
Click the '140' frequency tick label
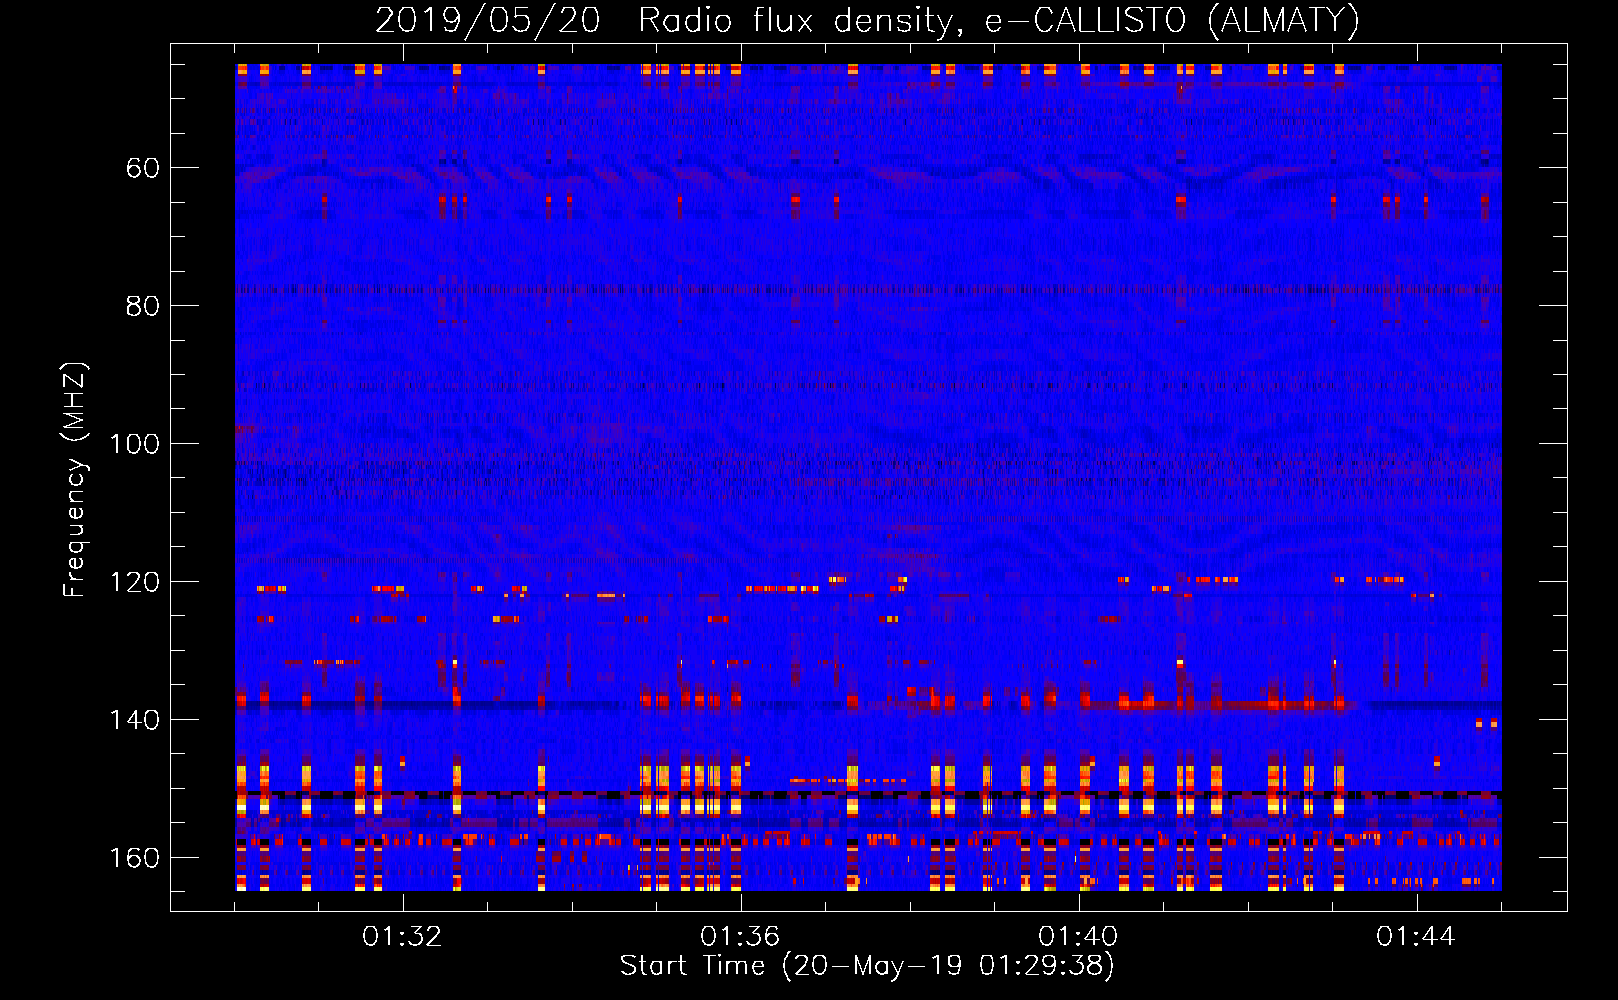(x=135, y=720)
